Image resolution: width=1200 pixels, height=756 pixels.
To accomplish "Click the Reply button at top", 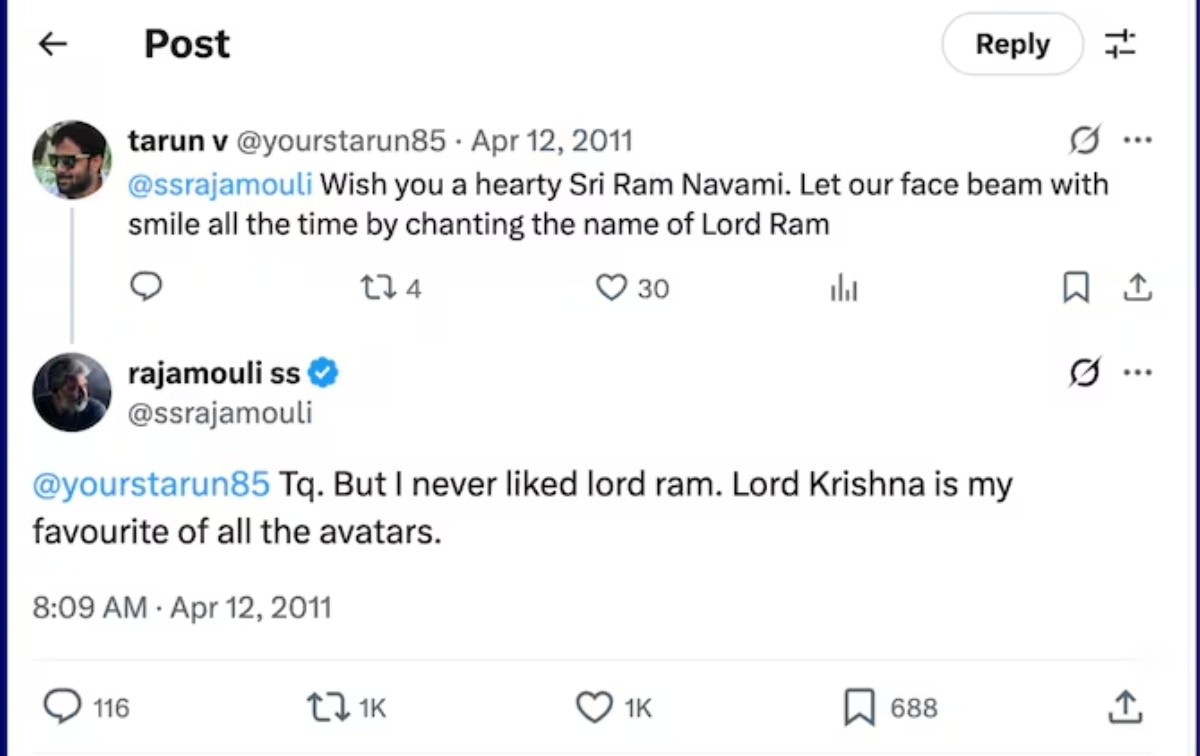I will tap(1012, 44).
